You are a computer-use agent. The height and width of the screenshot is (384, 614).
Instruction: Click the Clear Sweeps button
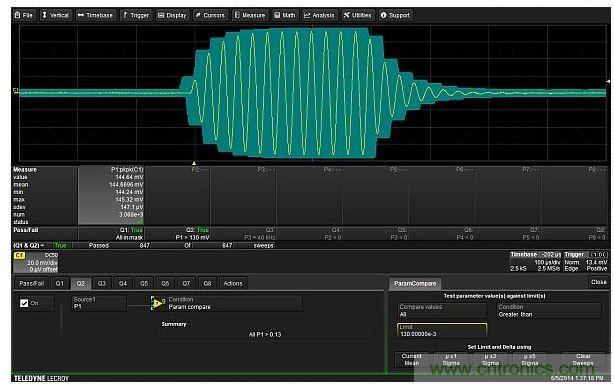point(583,359)
